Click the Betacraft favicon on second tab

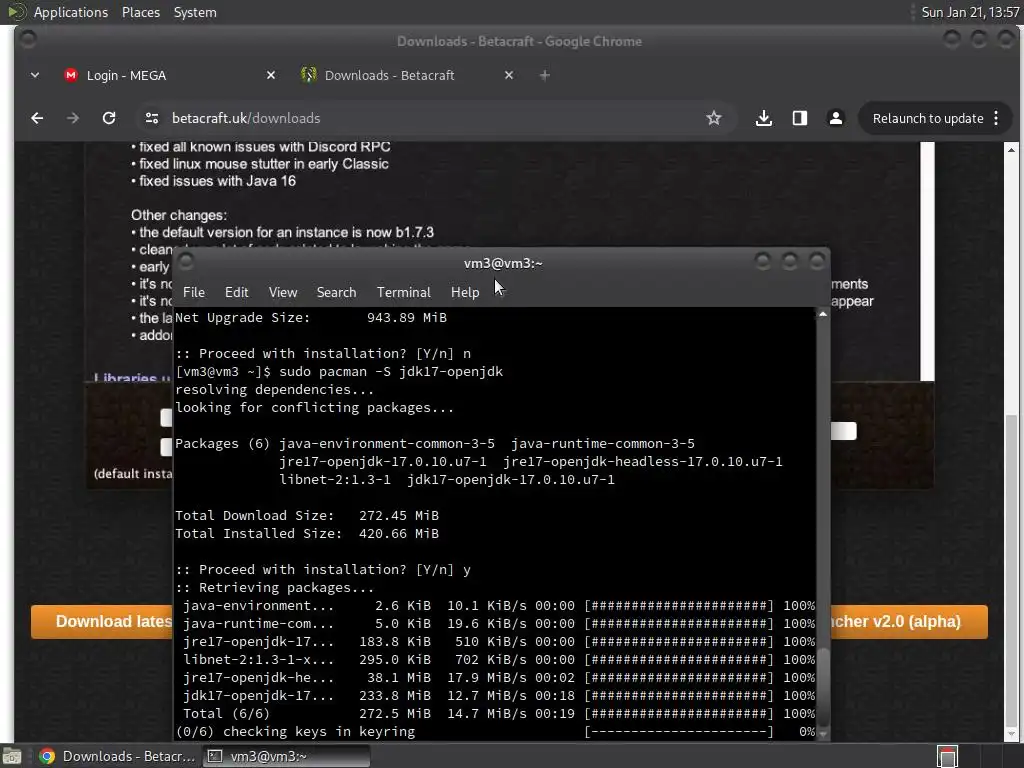308,75
